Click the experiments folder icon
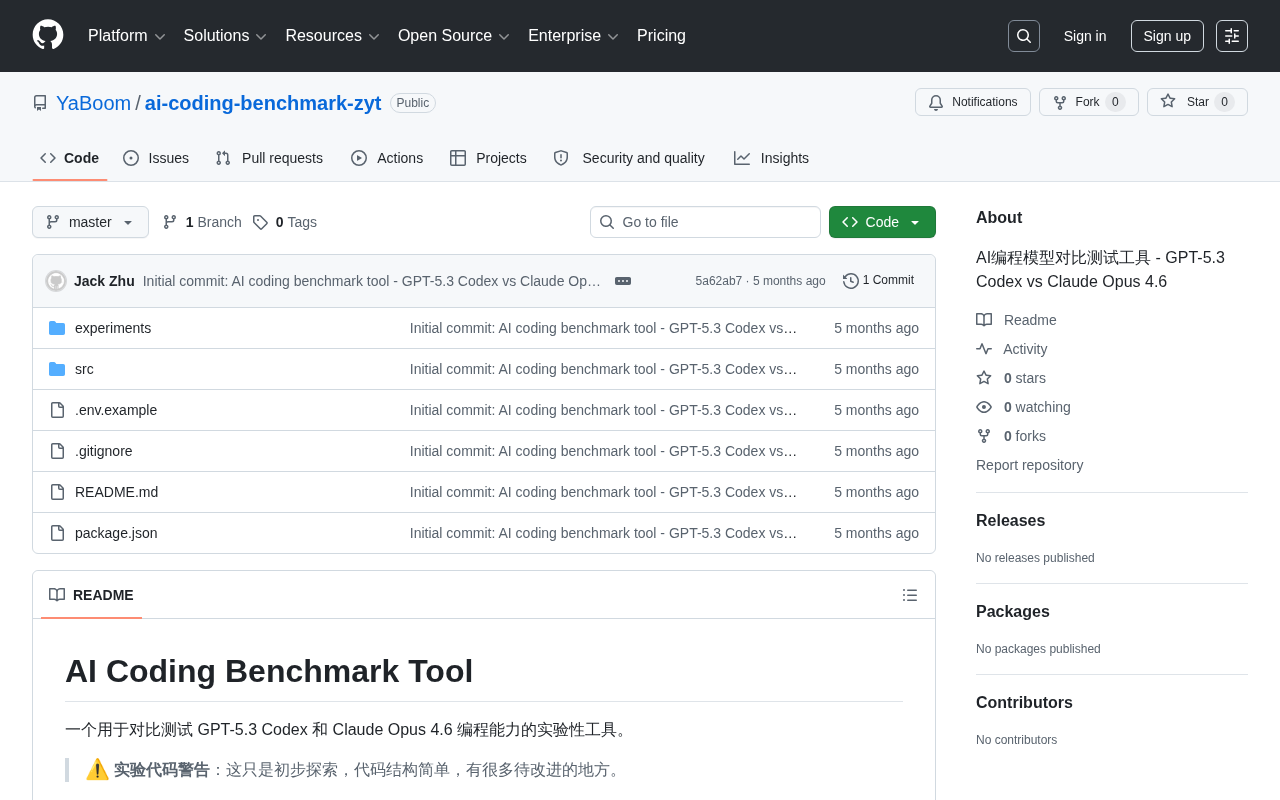 click(57, 328)
